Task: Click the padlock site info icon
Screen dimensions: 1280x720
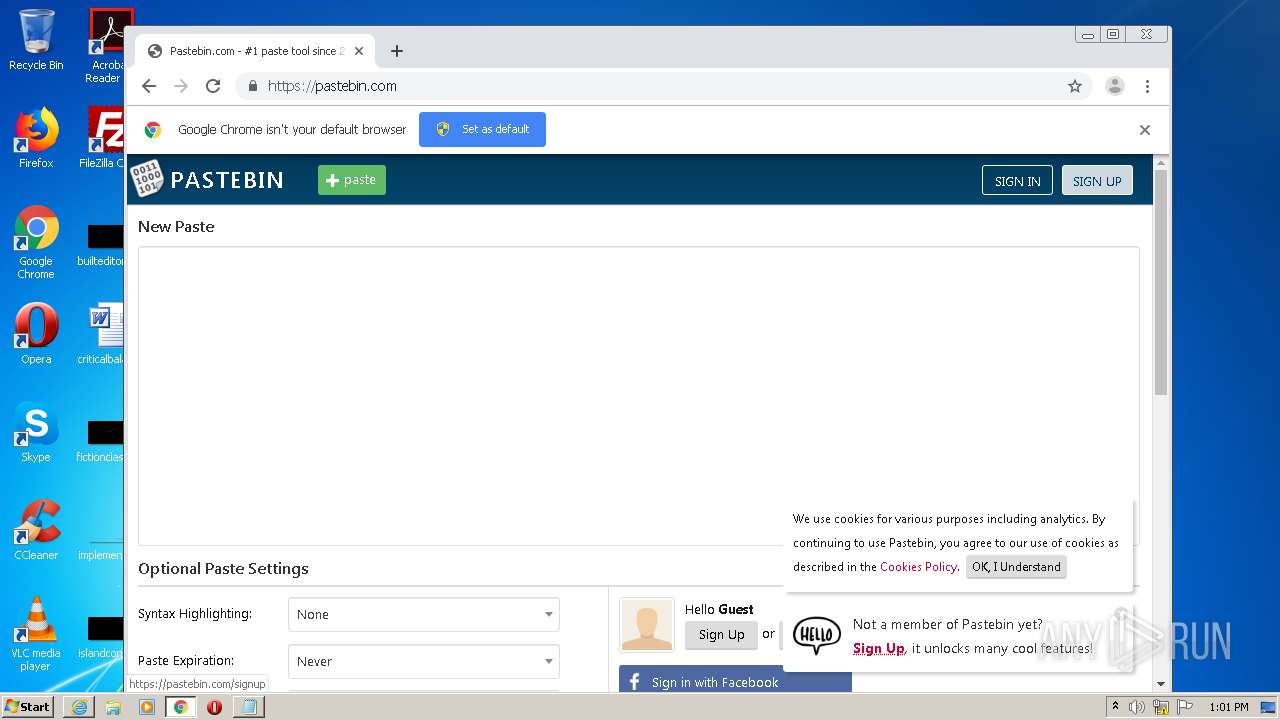Action: point(253,86)
